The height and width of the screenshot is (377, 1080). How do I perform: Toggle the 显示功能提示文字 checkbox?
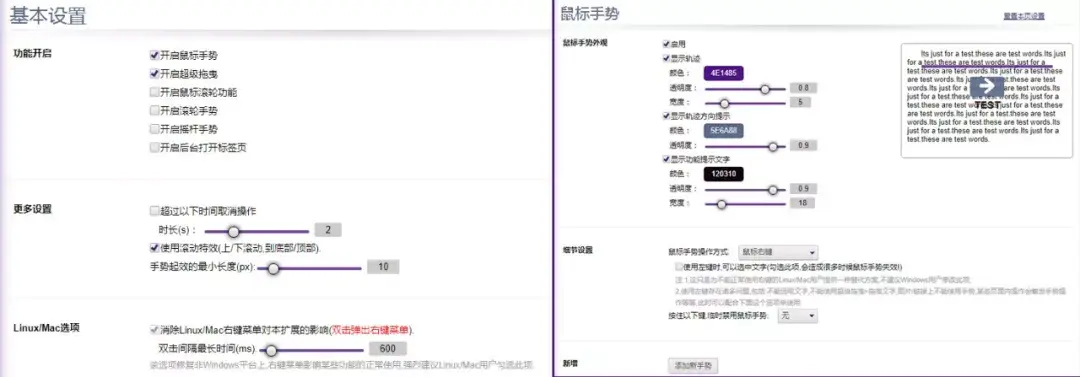665,159
